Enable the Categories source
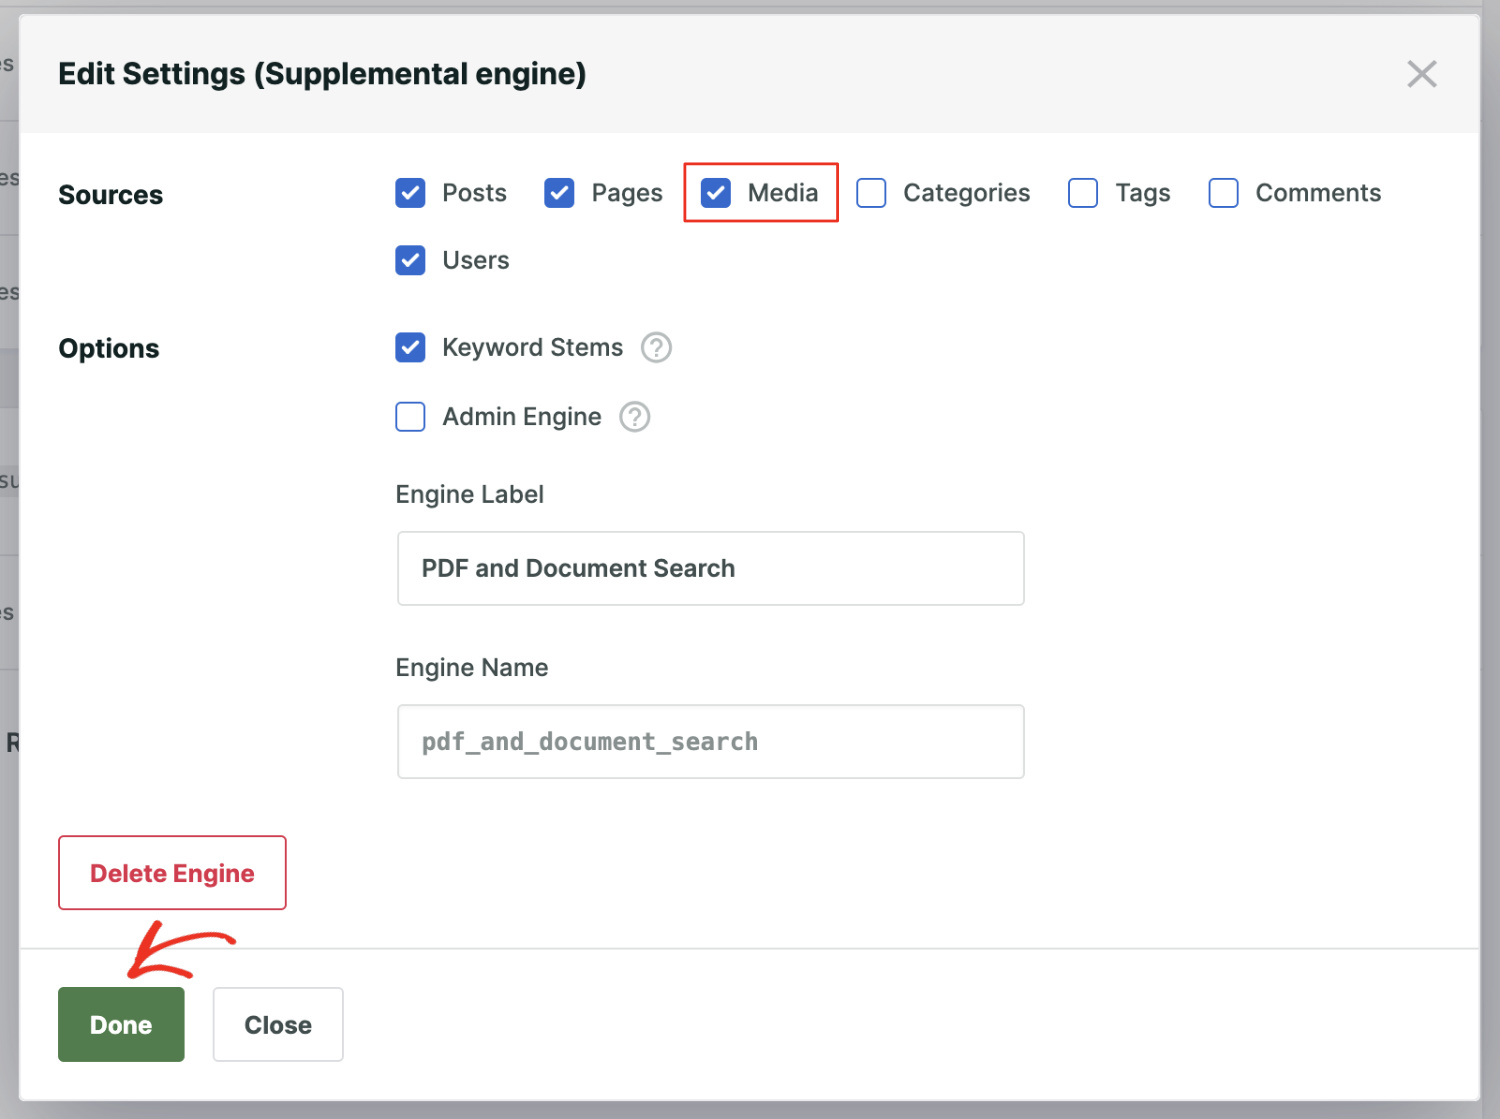 (x=871, y=193)
